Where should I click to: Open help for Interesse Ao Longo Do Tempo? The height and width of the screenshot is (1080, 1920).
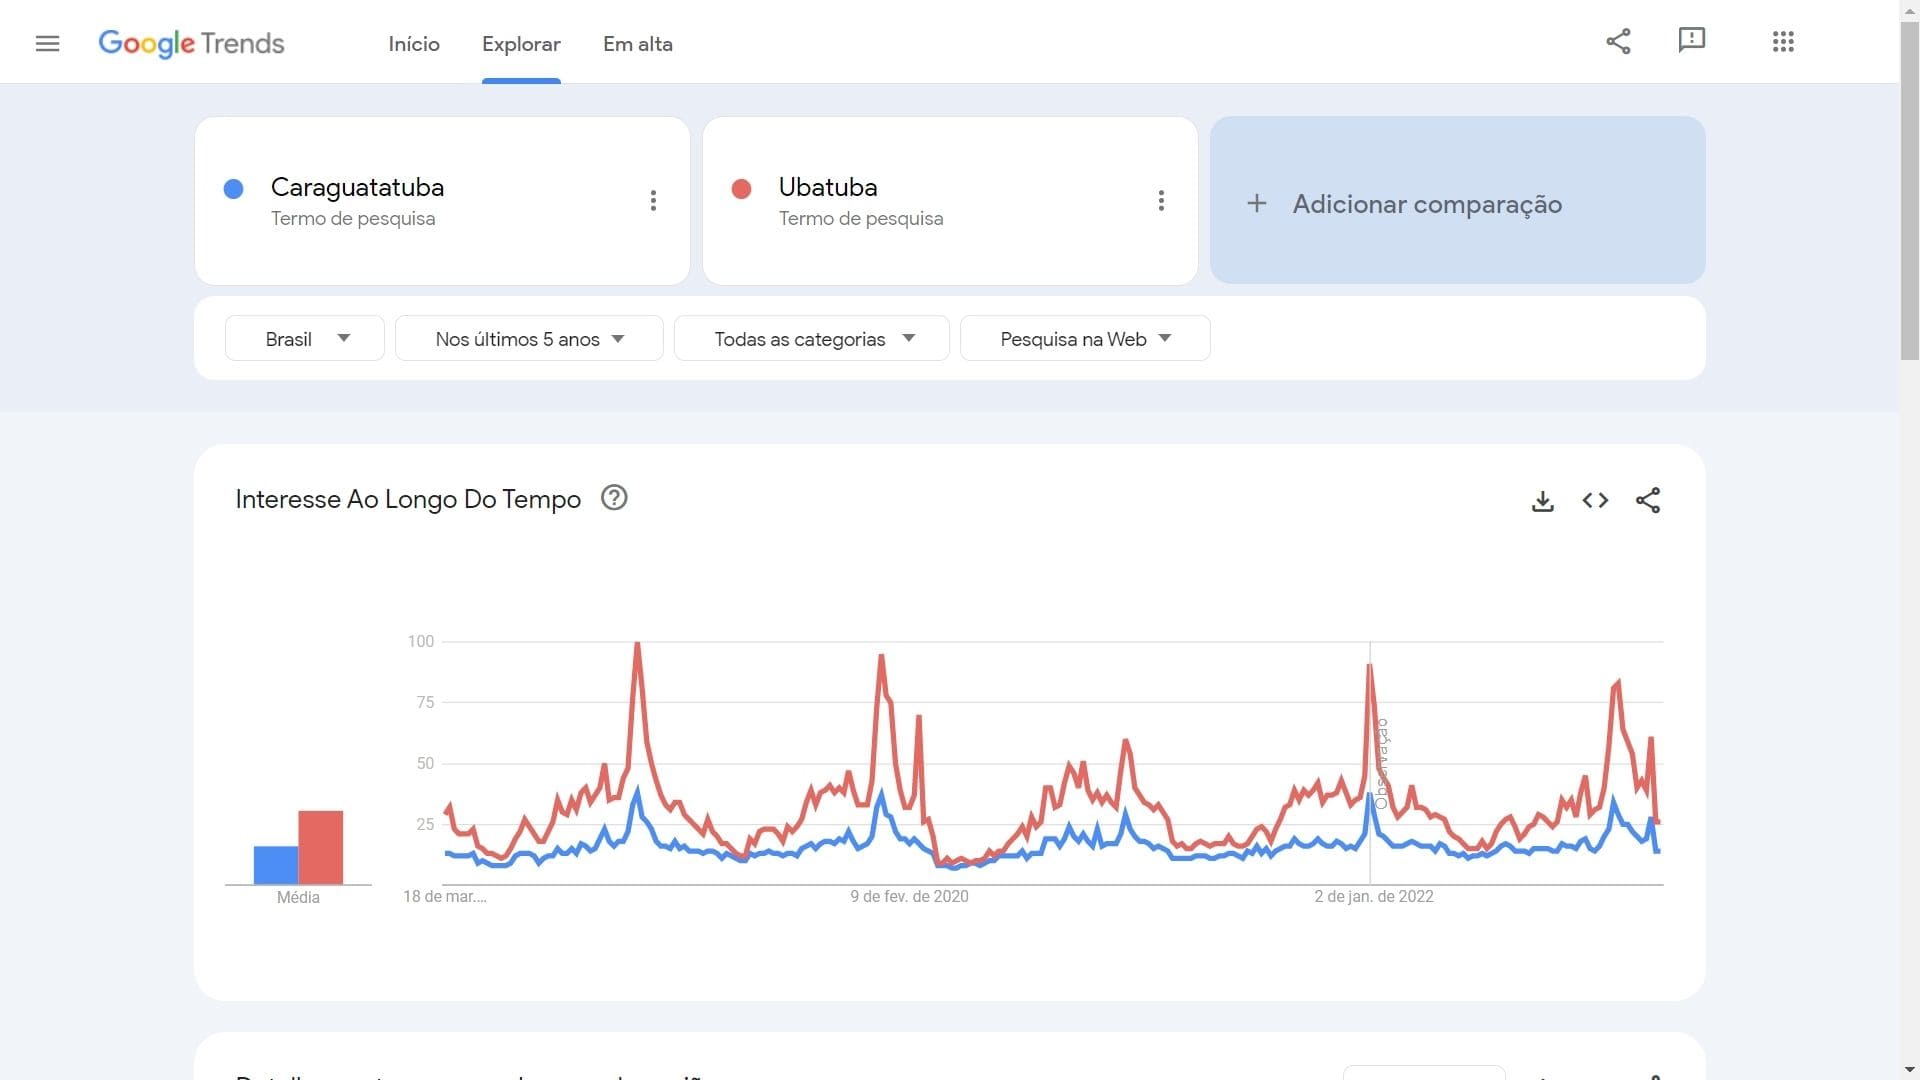(614, 498)
